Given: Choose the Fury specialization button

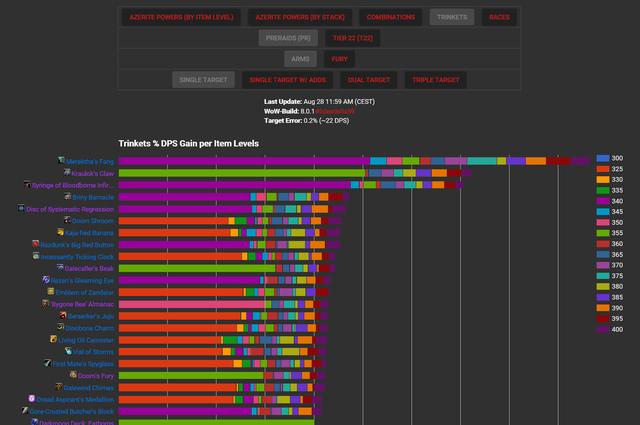Looking at the screenshot, I should pos(340,59).
